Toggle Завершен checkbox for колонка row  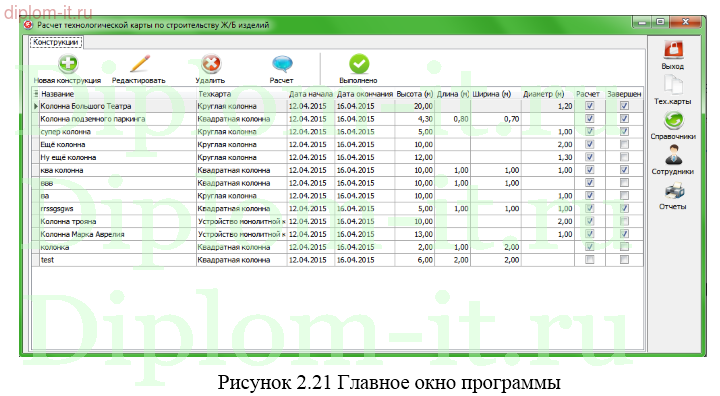click(624, 247)
